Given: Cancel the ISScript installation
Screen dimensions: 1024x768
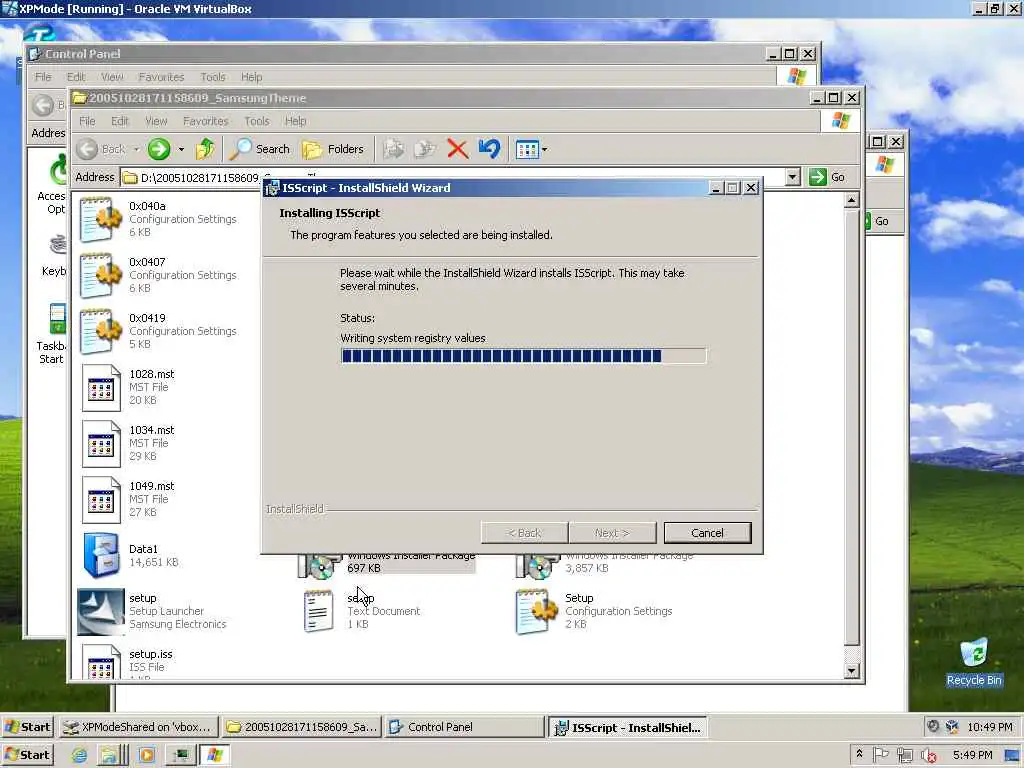Looking at the screenshot, I should (x=707, y=533).
